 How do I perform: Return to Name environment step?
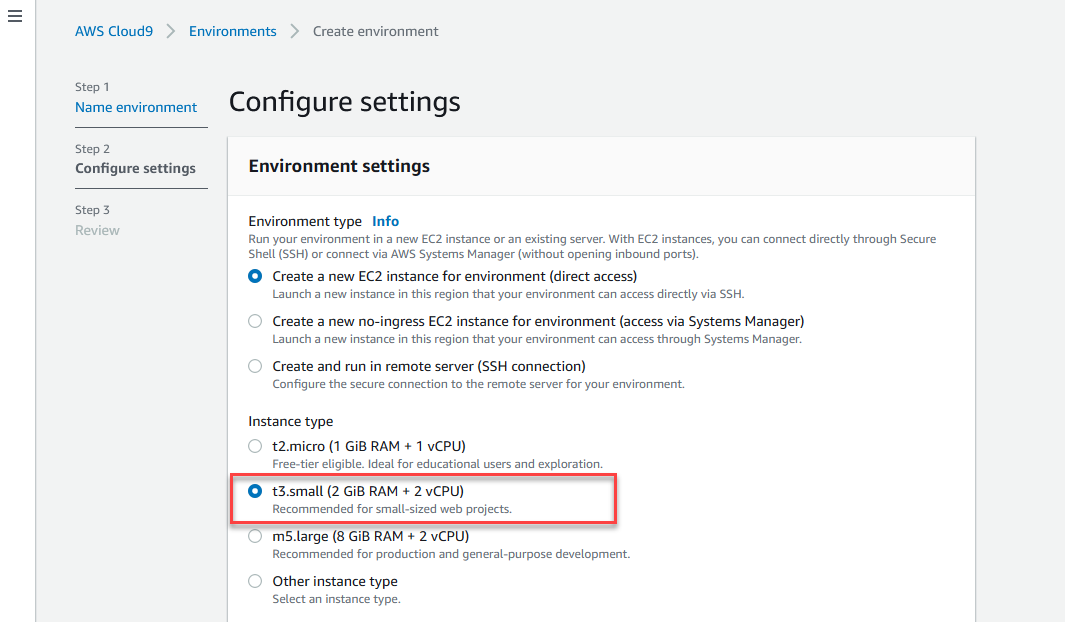pyautogui.click(x=136, y=107)
